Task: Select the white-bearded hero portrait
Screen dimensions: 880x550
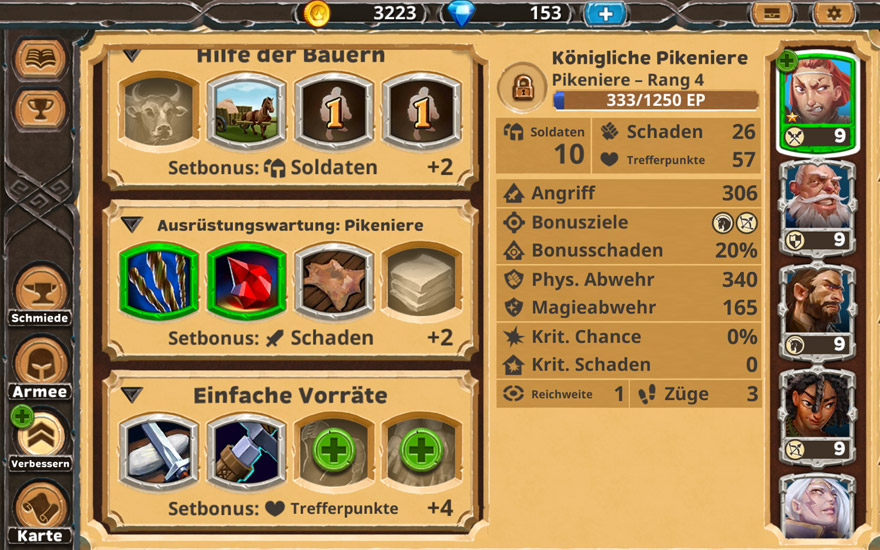Action: pyautogui.click(x=818, y=207)
